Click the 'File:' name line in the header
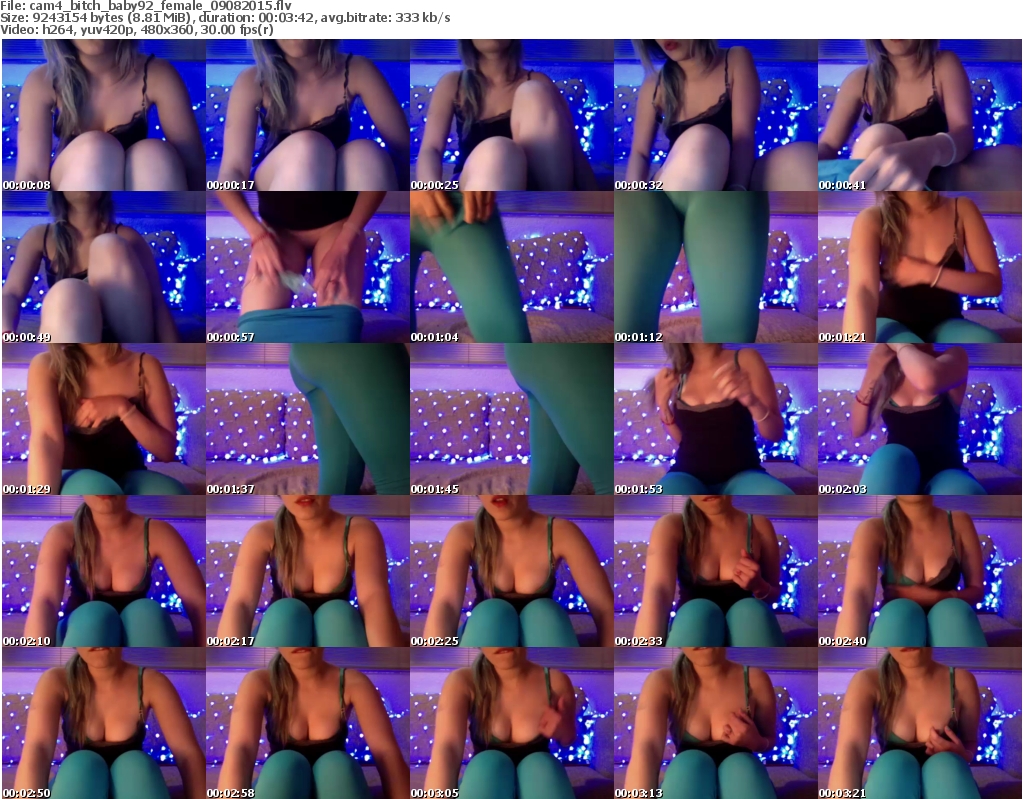The image size is (1024, 799). coord(146,6)
